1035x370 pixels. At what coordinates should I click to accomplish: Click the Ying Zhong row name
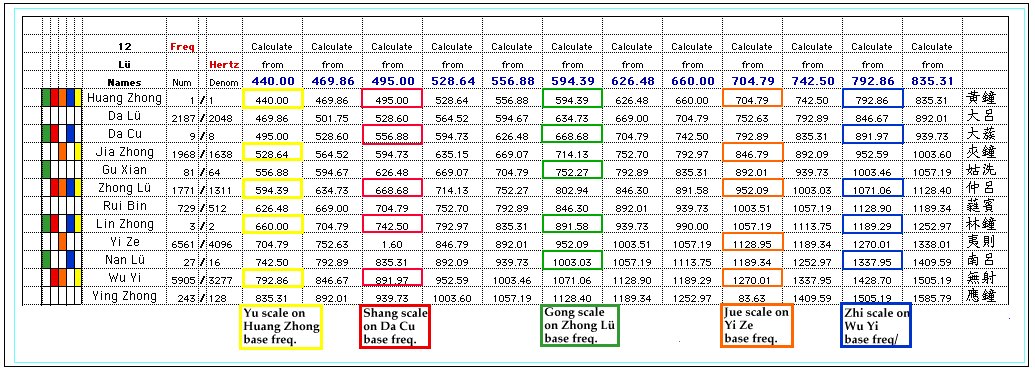click(125, 295)
